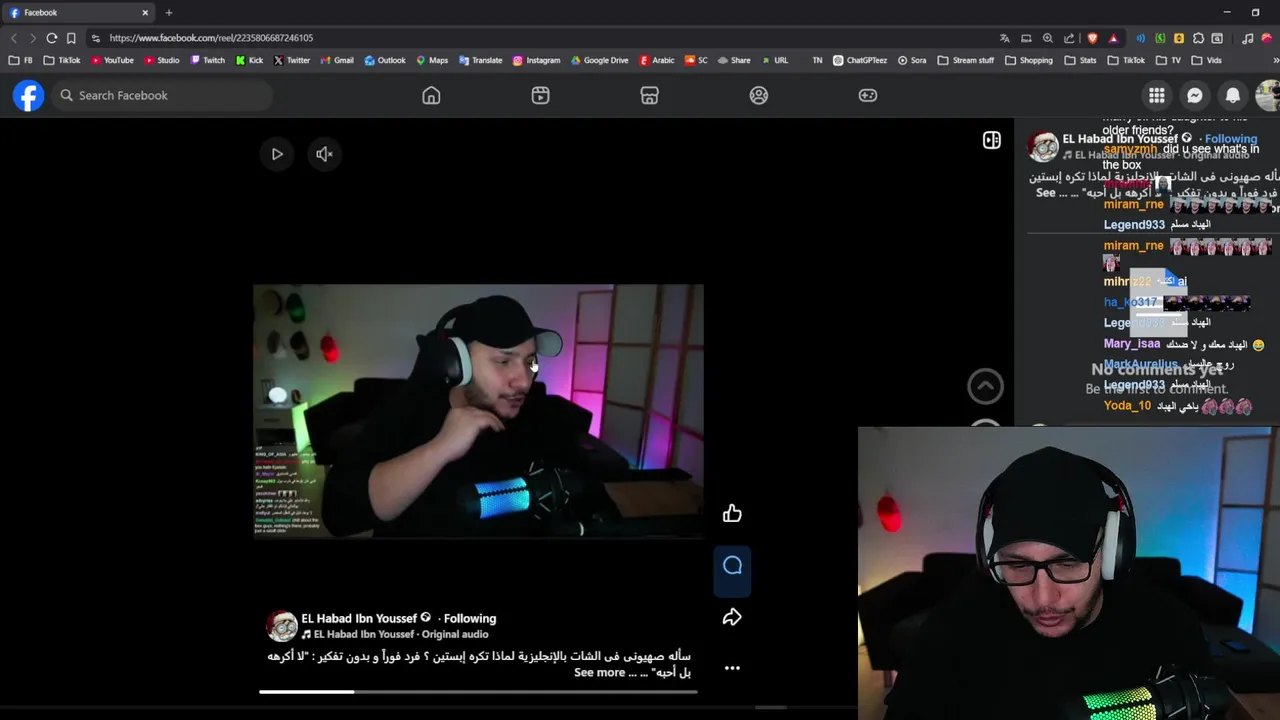Screen dimensions: 1280x720
Task: Open the Twitter bookmark
Action: 291,60
